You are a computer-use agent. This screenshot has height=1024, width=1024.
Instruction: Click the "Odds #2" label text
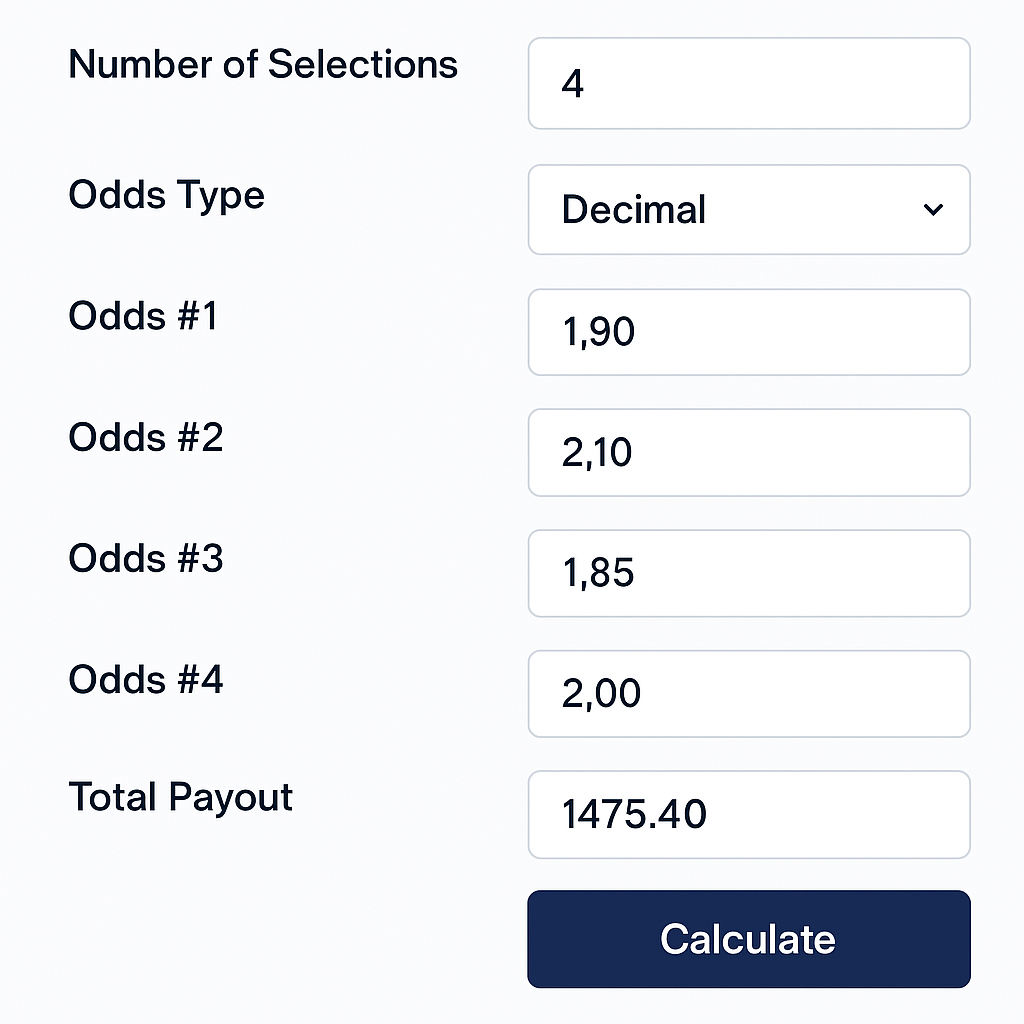[x=146, y=437]
